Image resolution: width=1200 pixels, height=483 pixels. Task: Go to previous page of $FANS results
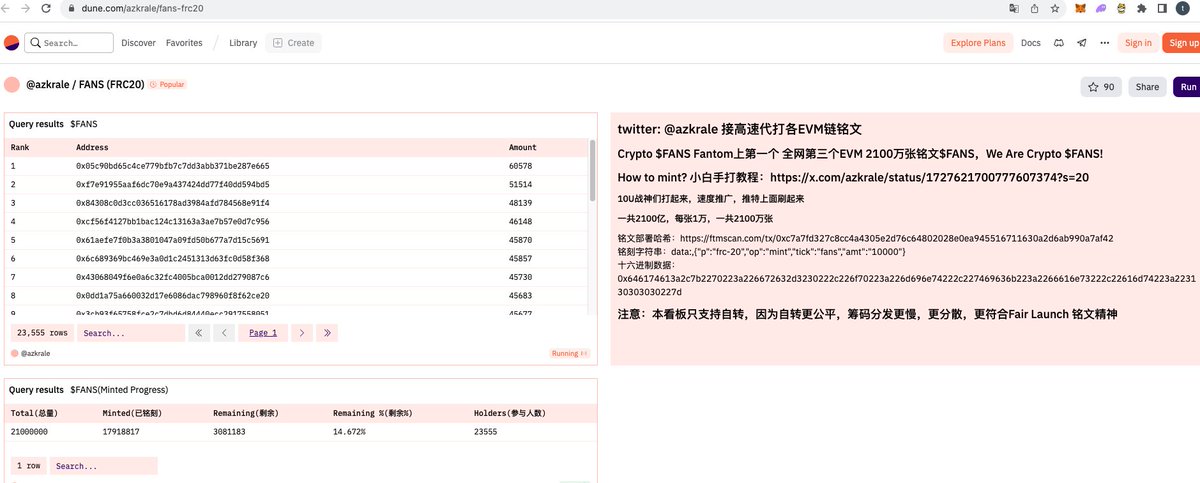click(225, 332)
